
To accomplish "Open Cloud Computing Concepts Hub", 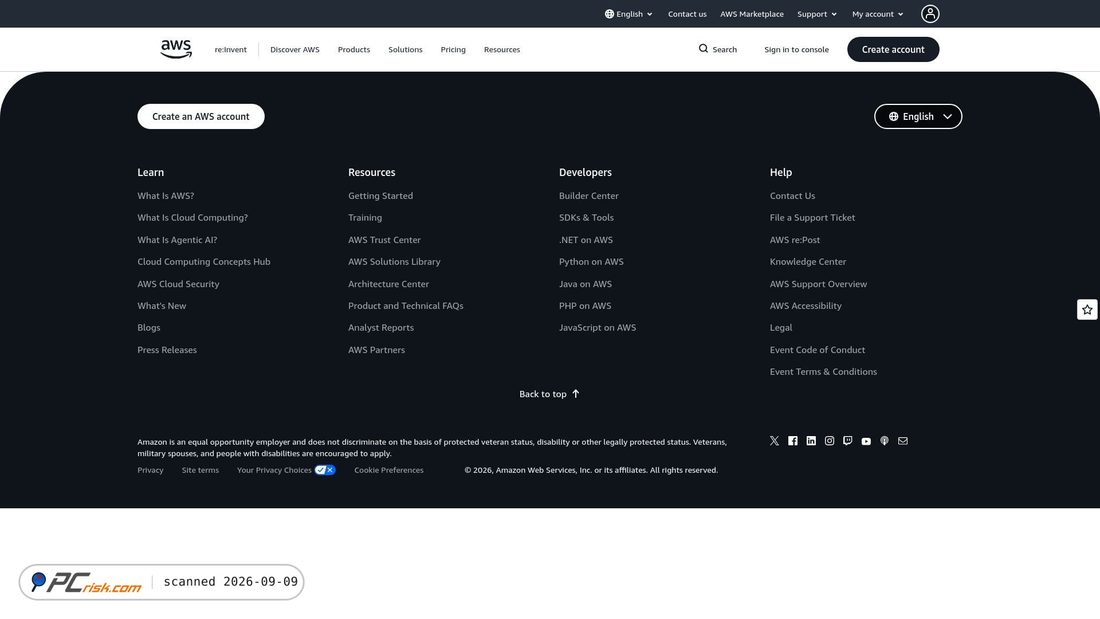I will (203, 262).
